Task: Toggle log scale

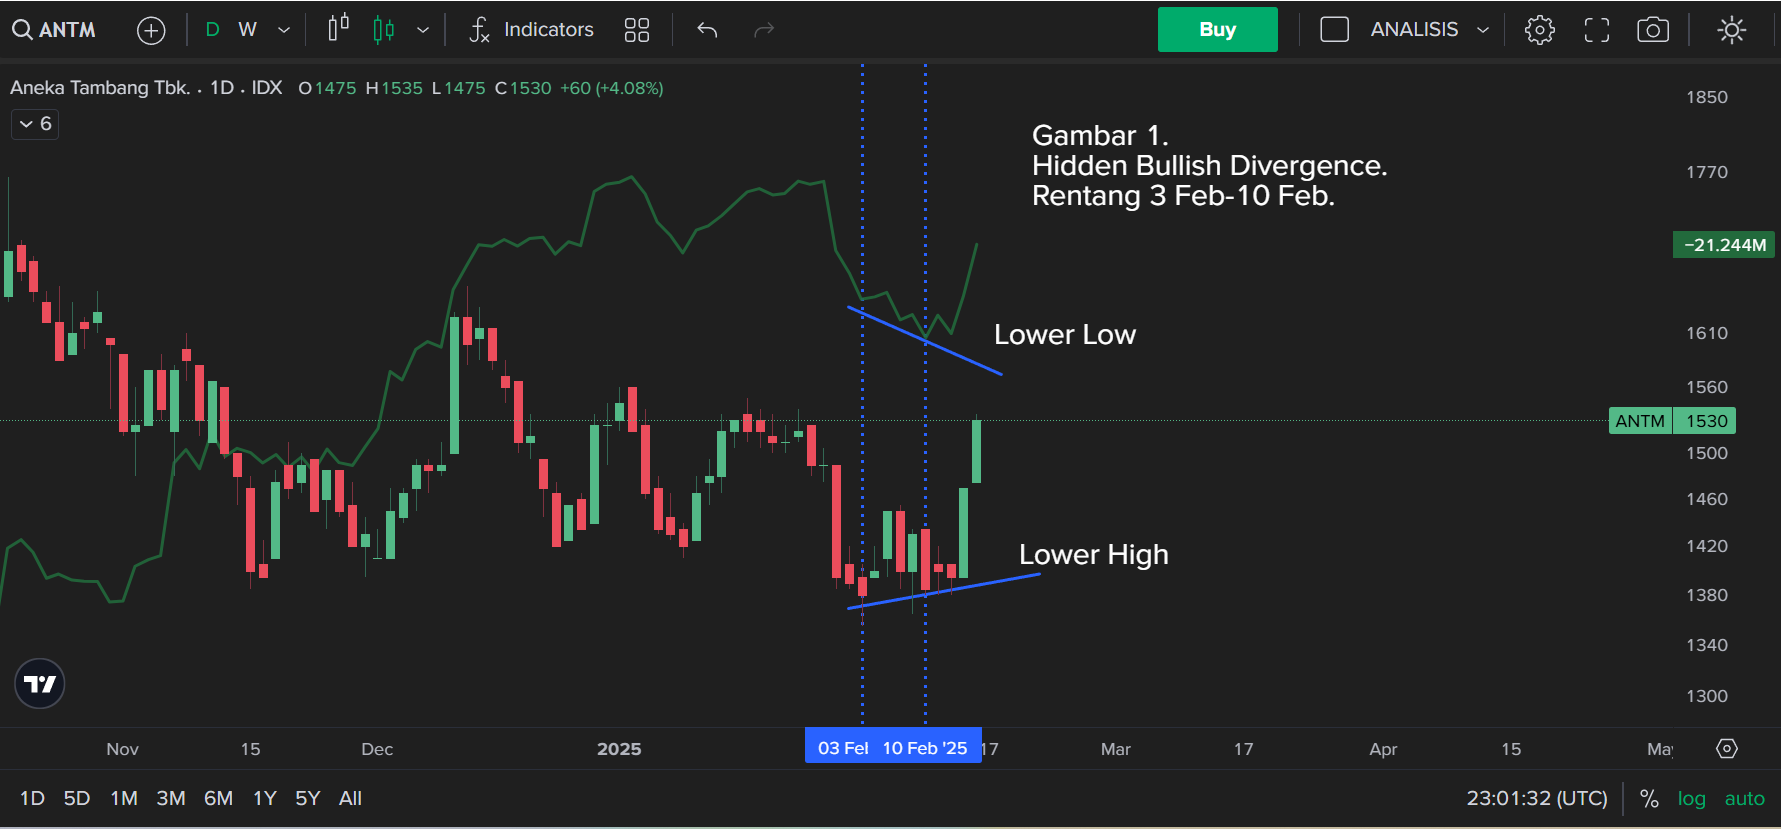Action: click(x=1691, y=798)
